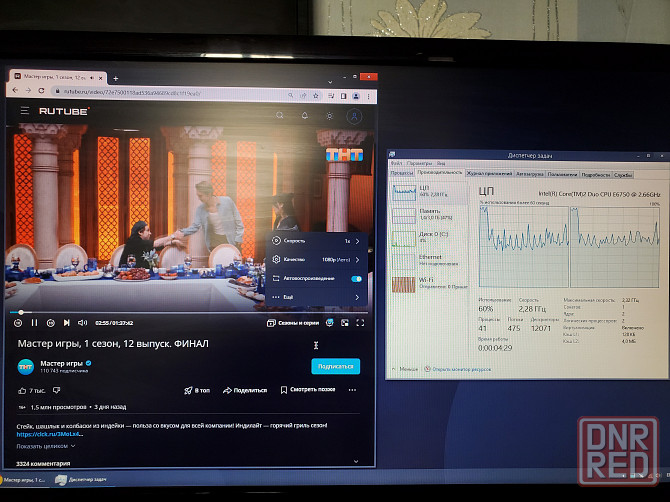
Task: Switch the video to fullscreen
Action: [x=360, y=323]
